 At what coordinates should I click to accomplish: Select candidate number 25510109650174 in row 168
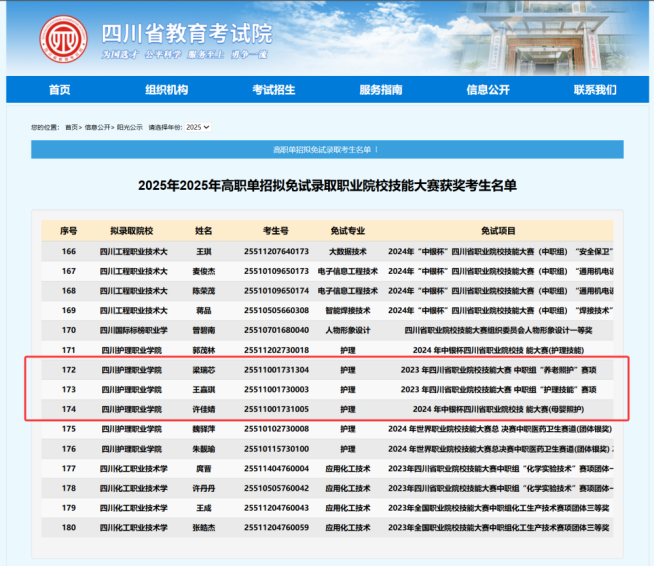tap(276, 291)
